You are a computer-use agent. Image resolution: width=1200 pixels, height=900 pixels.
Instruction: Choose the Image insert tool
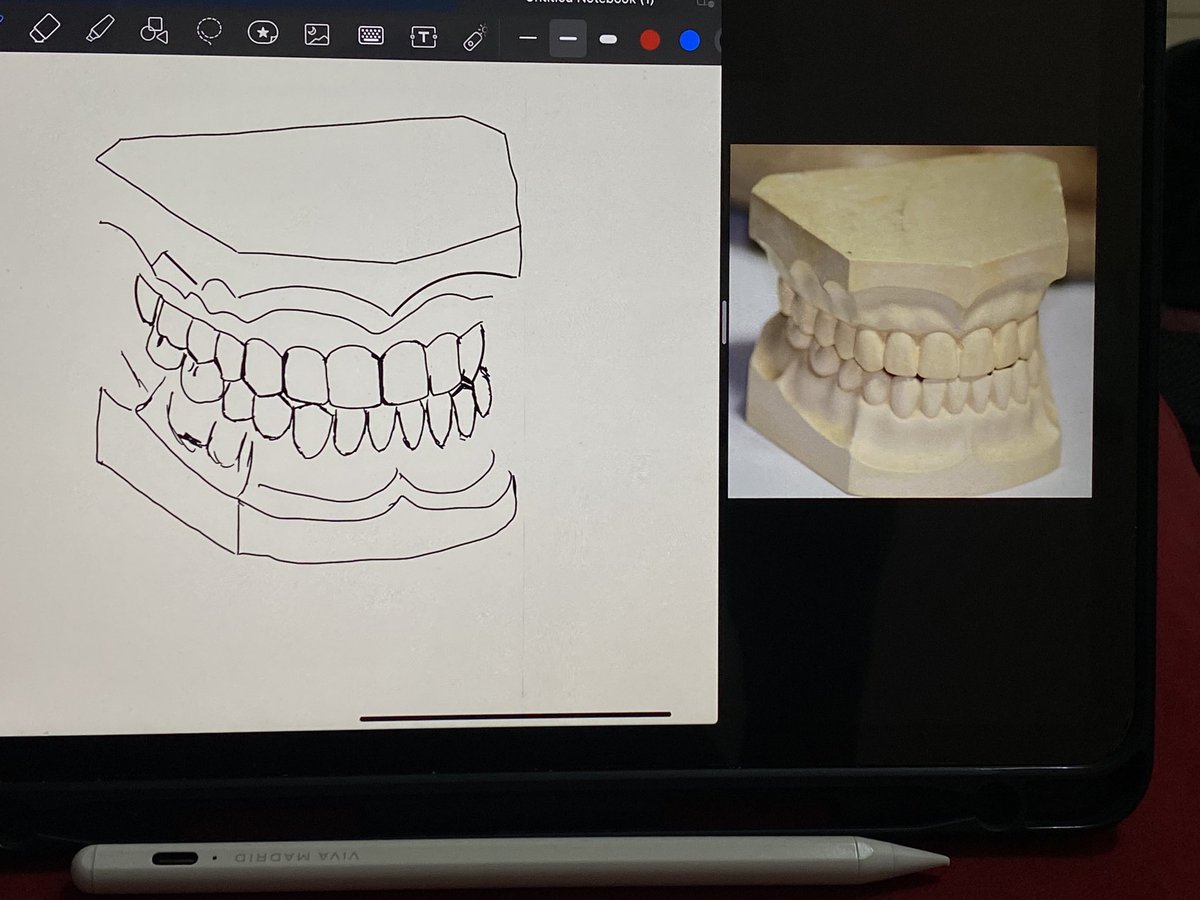pos(317,35)
